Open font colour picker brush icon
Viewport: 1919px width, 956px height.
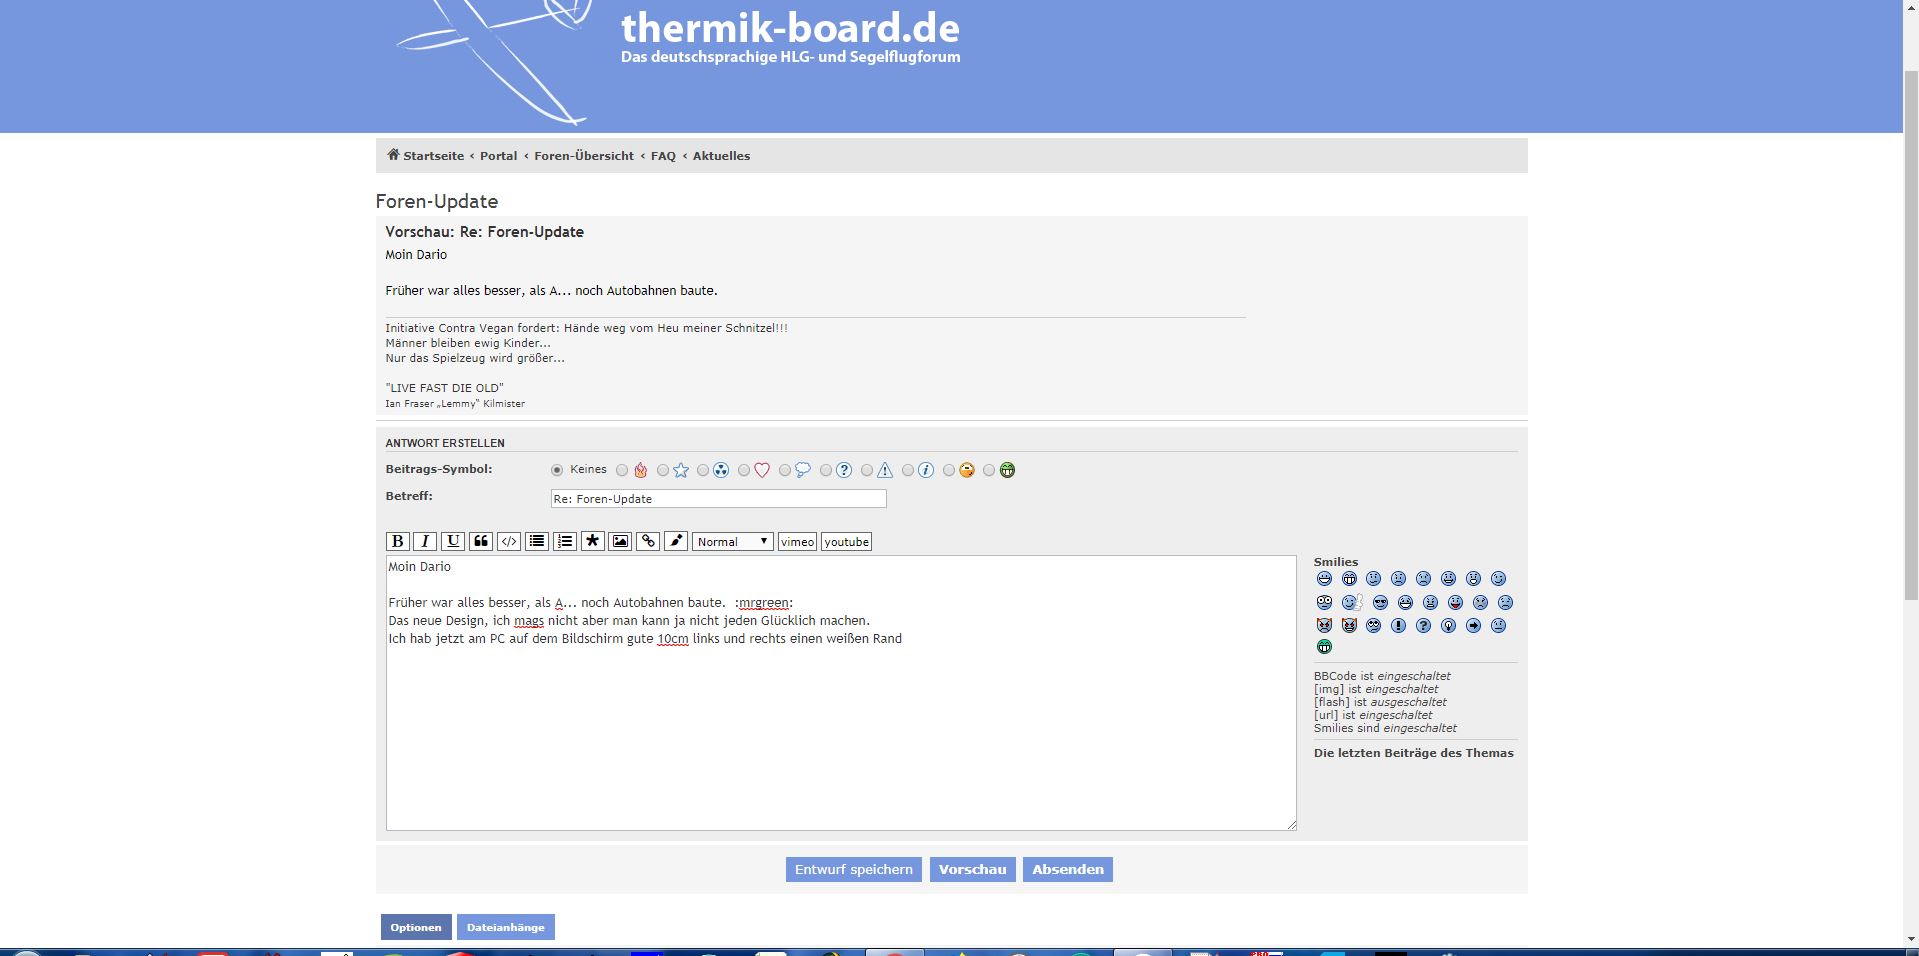676,541
